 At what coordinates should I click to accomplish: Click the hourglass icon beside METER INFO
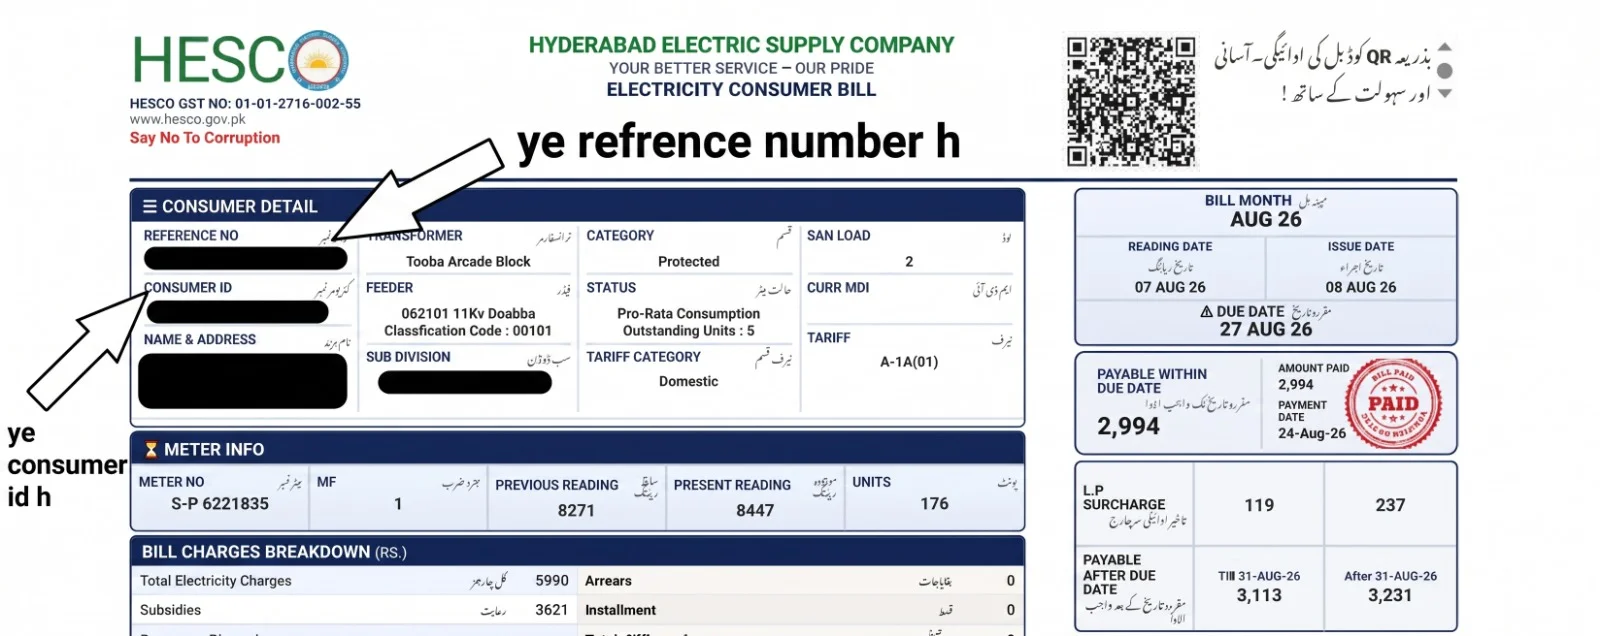point(151,449)
